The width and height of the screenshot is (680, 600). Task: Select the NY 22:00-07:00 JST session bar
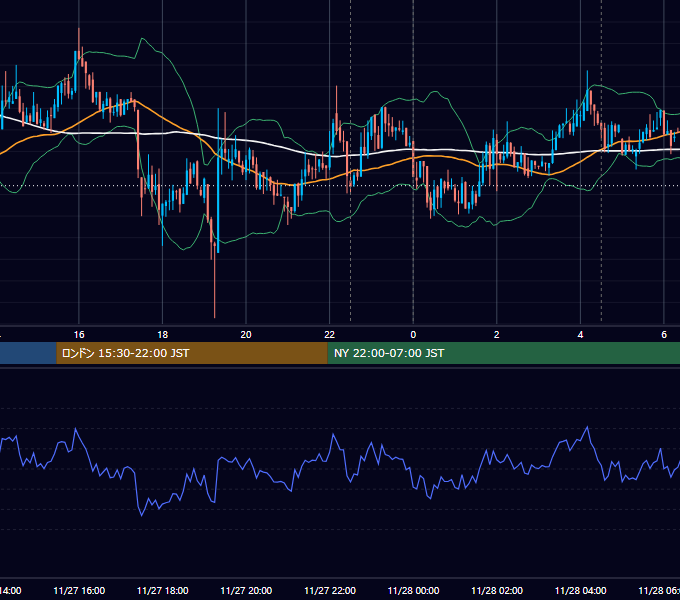[503, 353]
